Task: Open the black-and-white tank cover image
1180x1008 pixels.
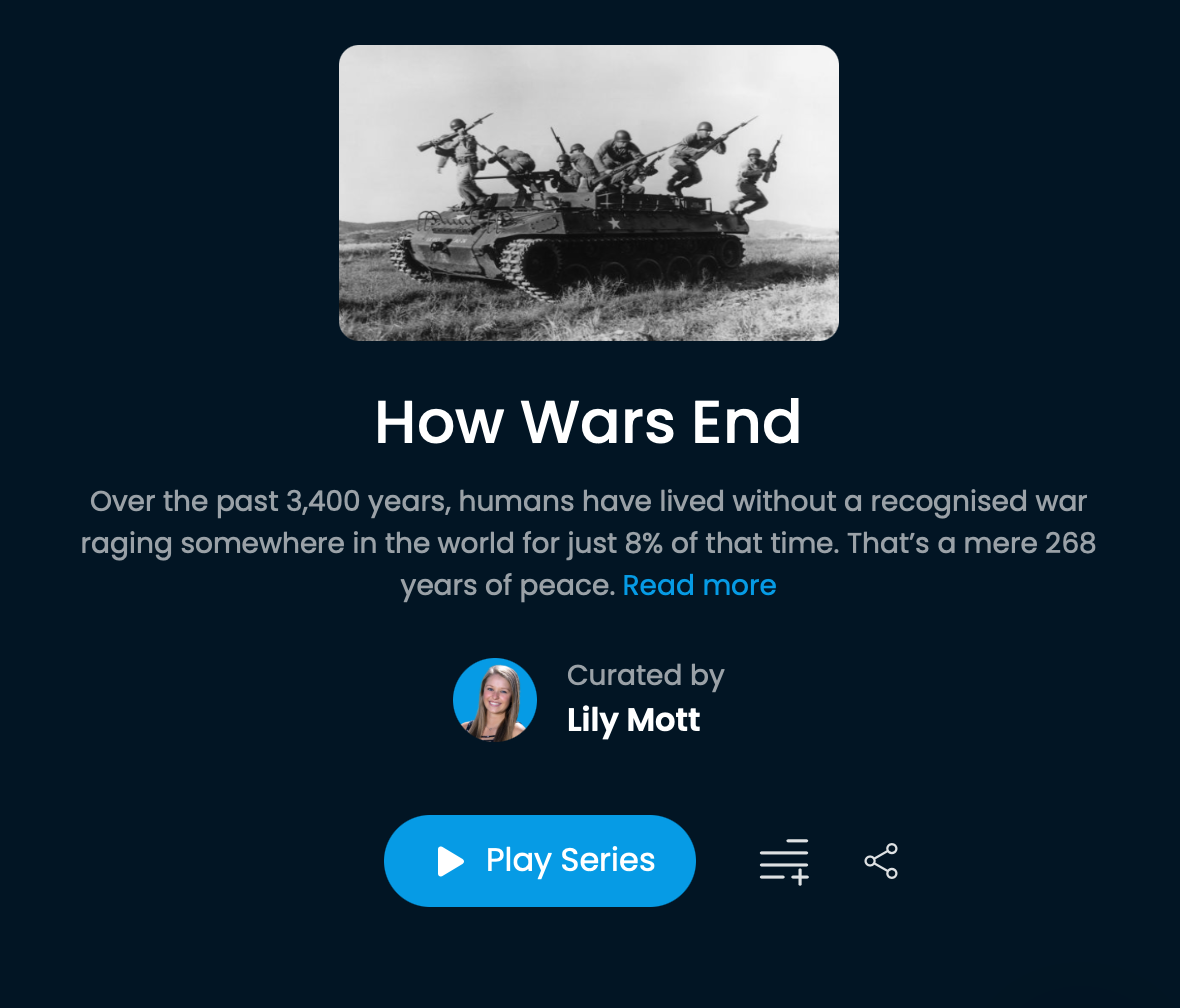Action: [x=588, y=193]
